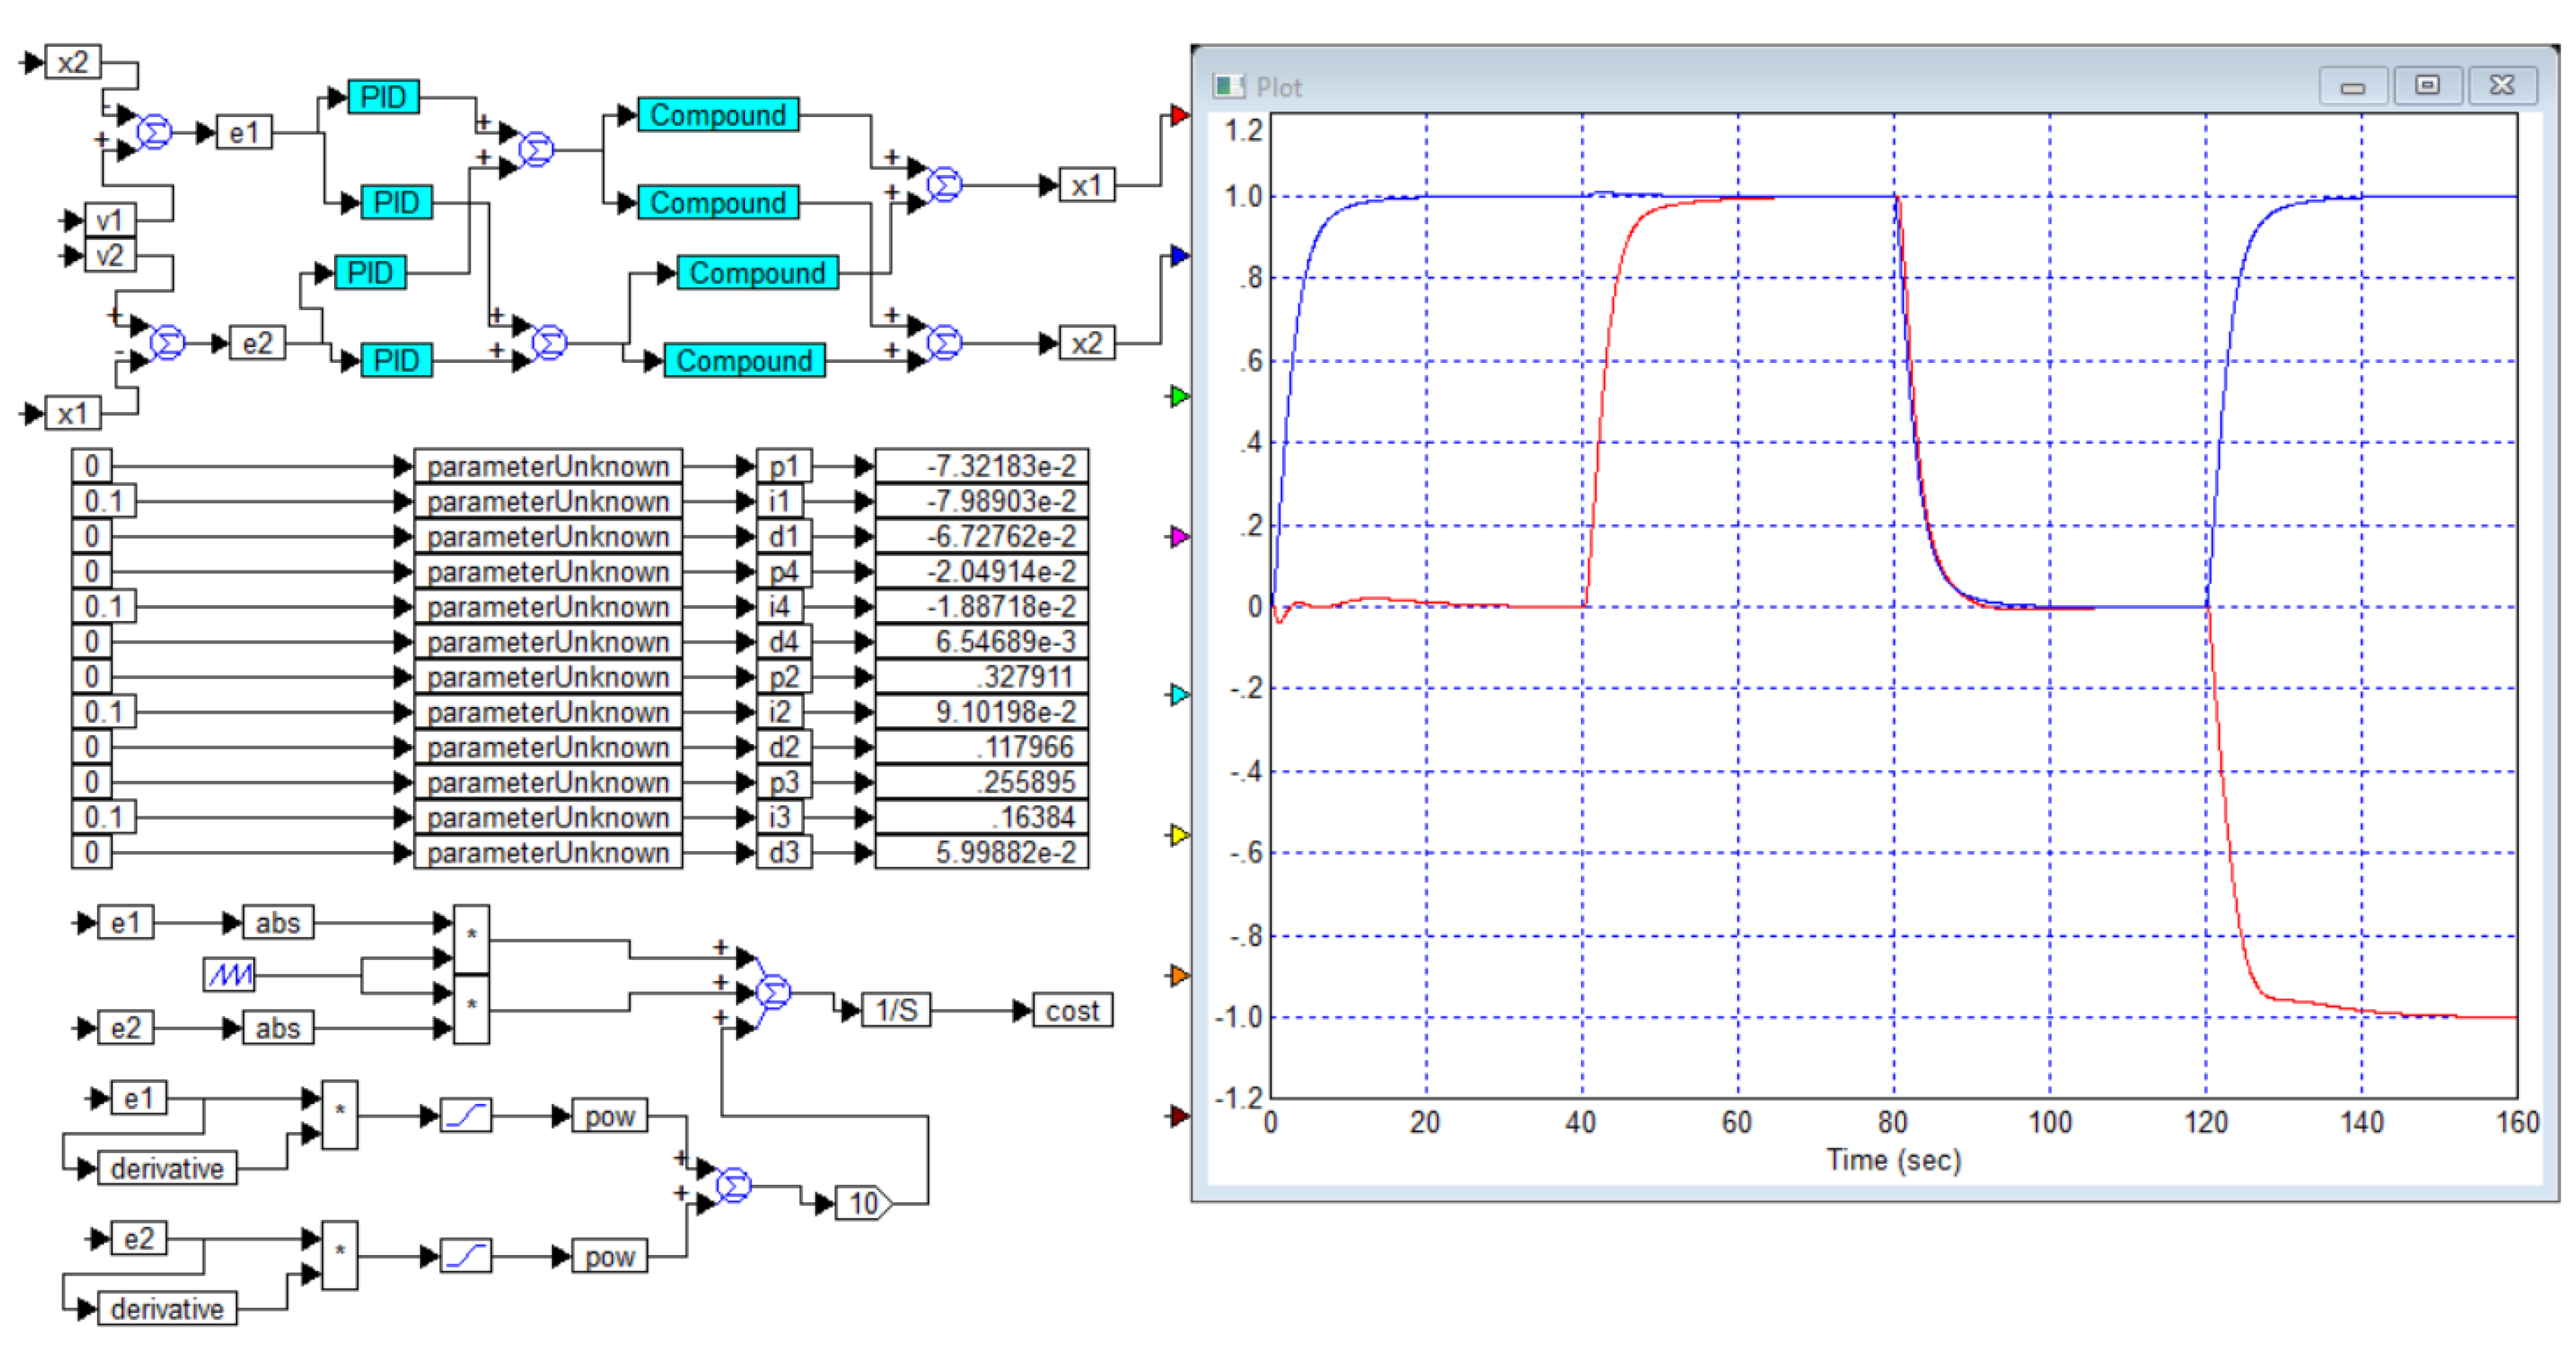
Task: Click the limiter block in the bottom e2 row
Action: (x=467, y=1256)
